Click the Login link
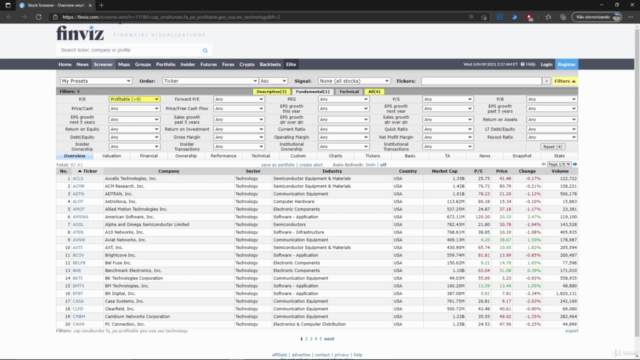 pos(546,64)
